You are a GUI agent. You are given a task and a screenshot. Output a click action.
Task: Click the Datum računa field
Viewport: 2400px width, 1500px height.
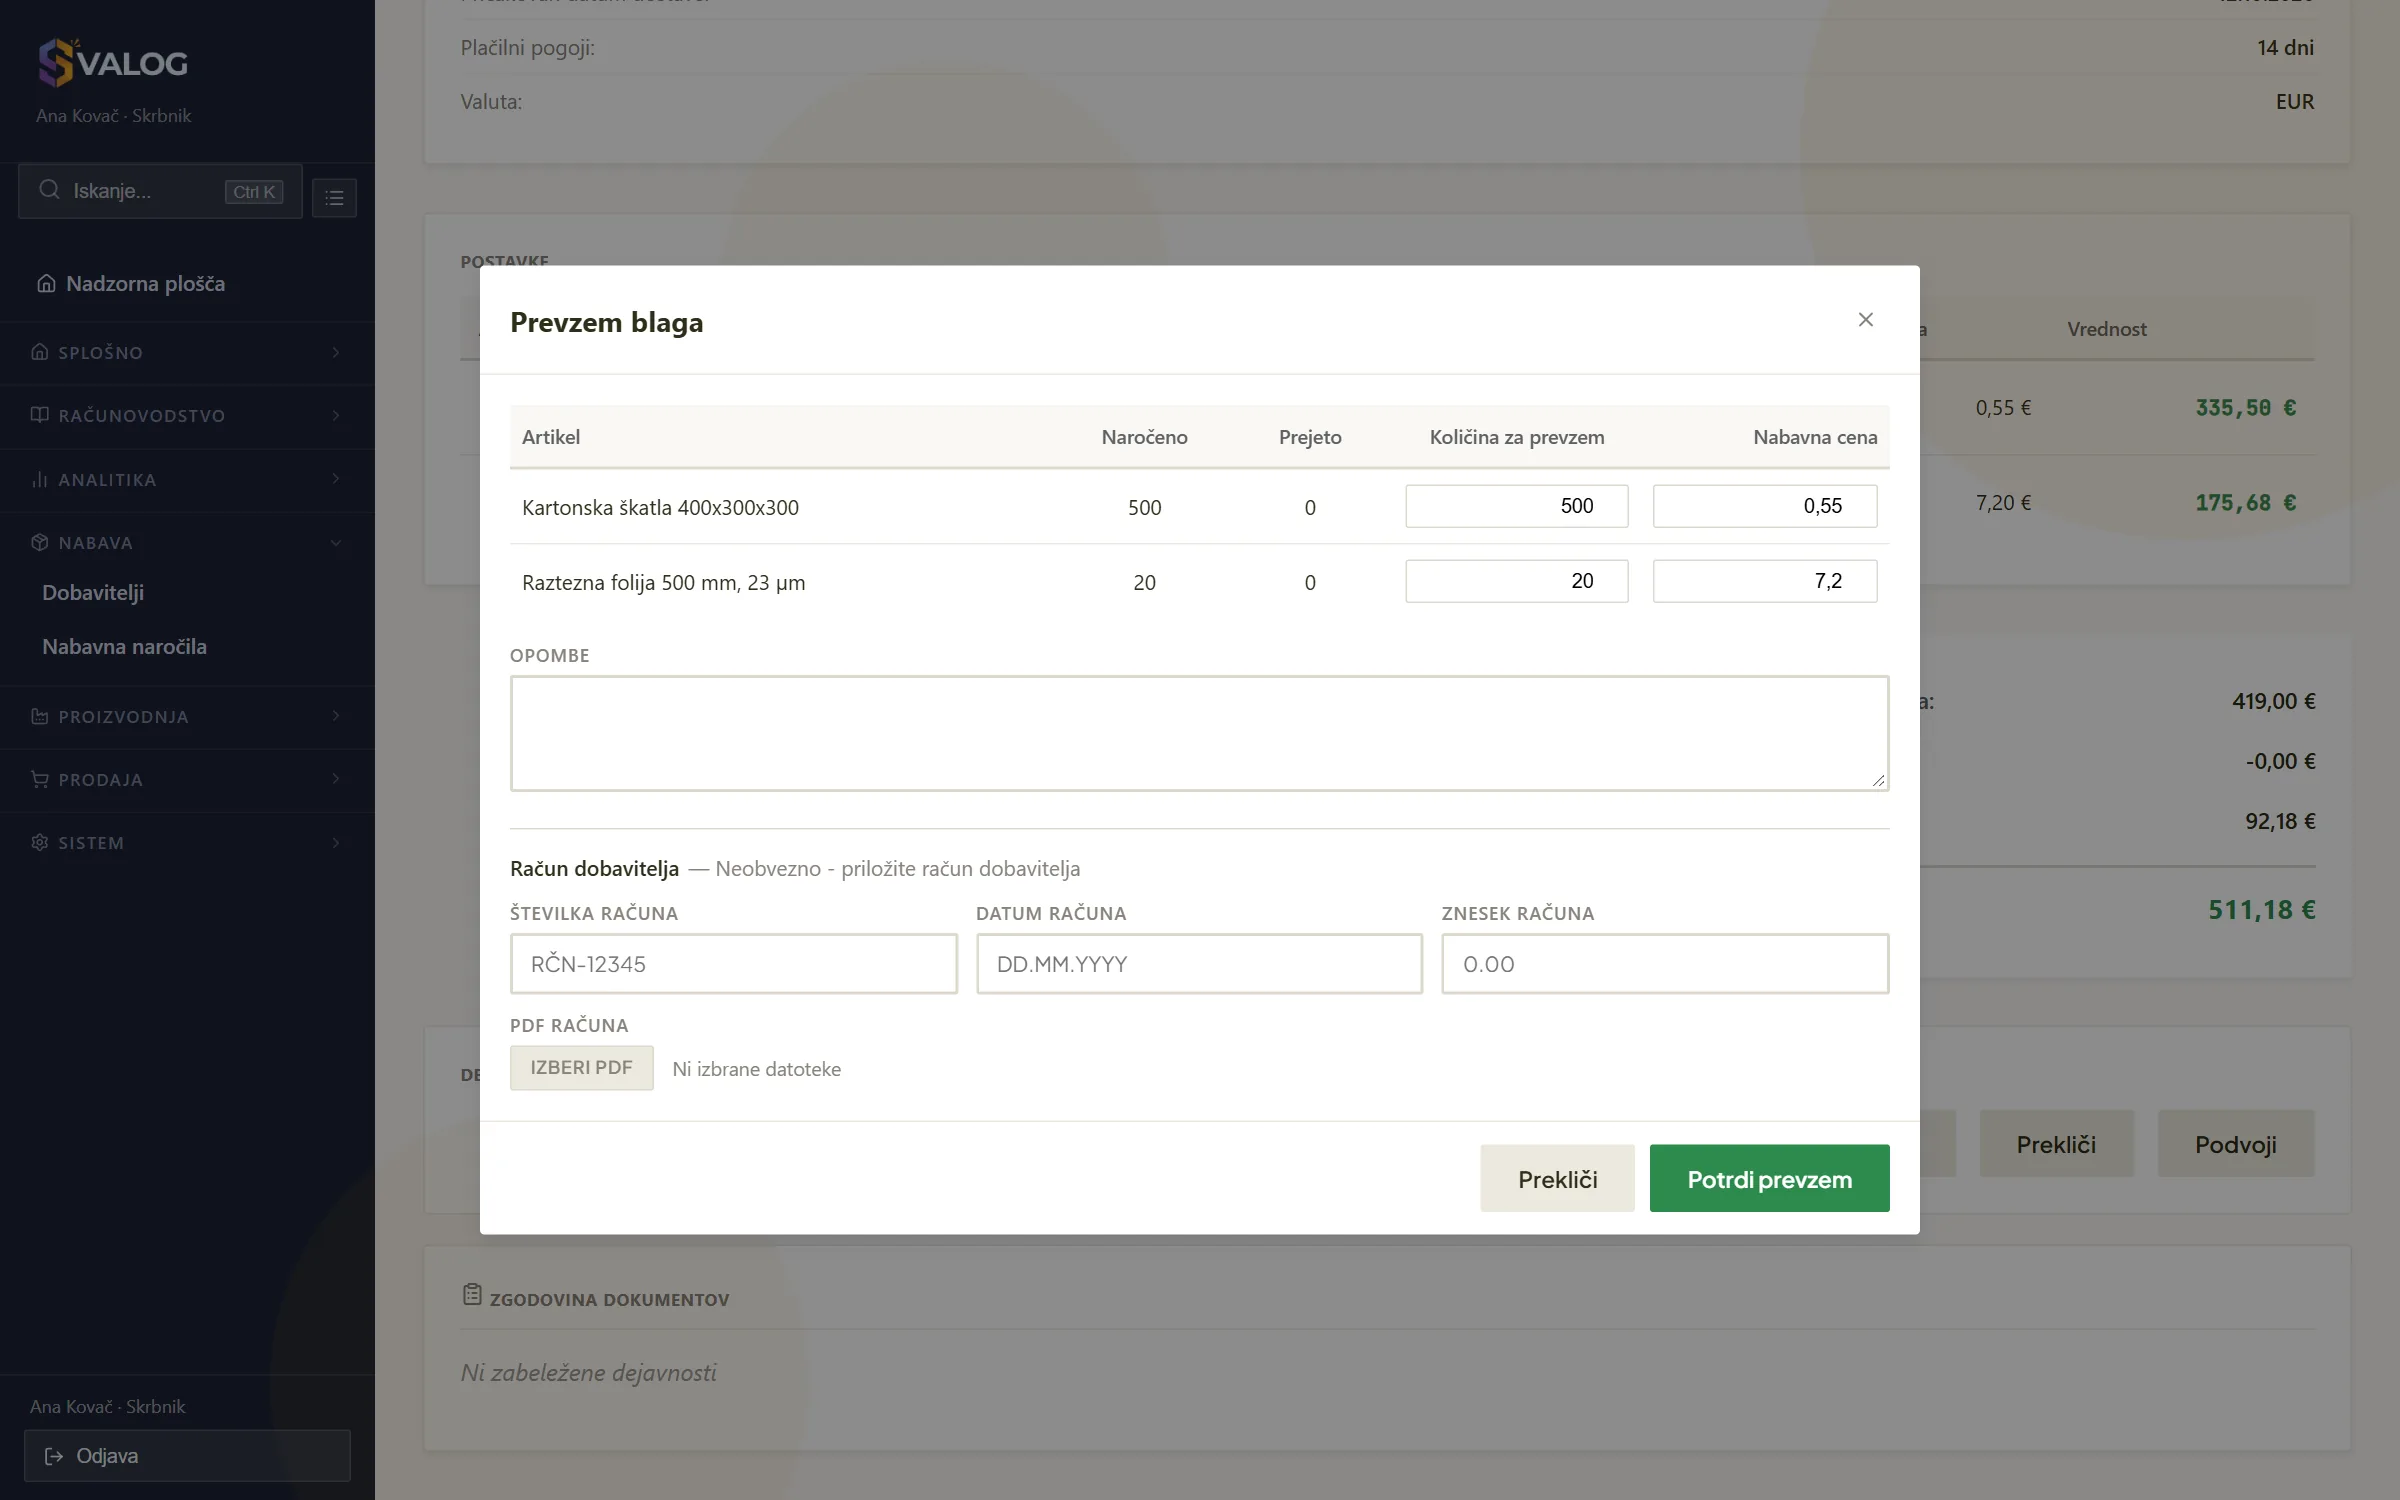1199,964
